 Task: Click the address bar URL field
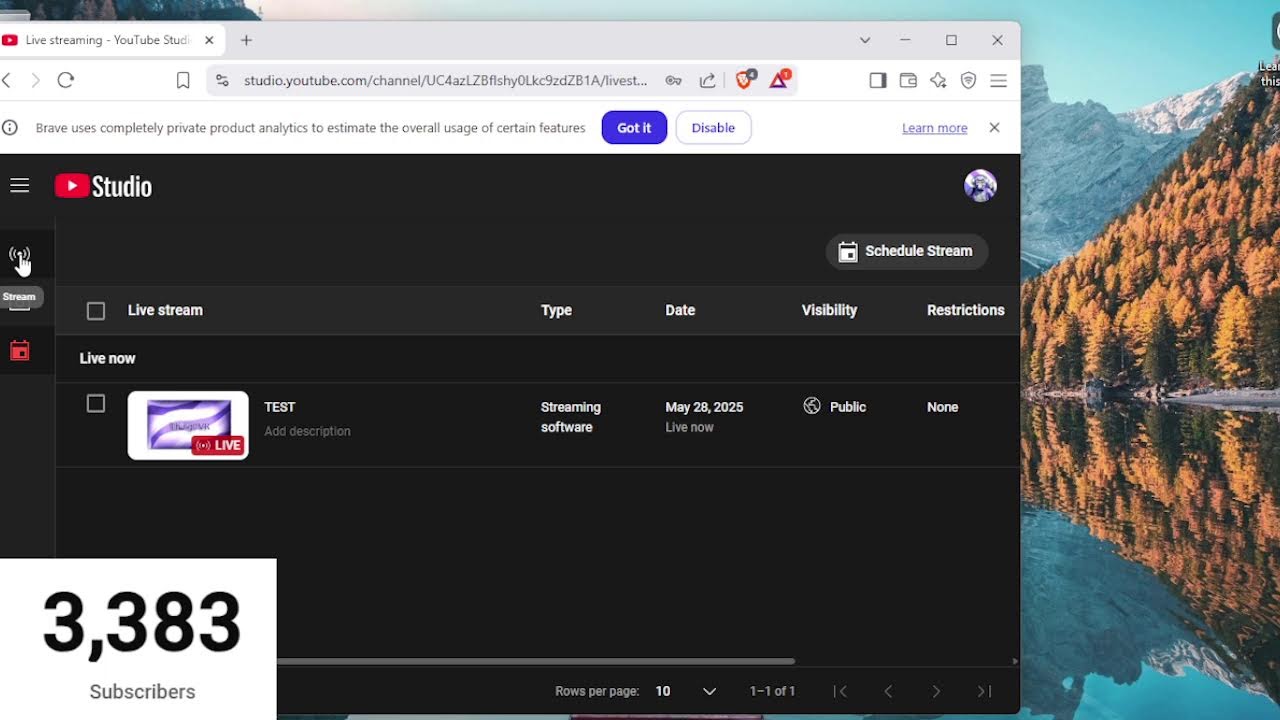[x=445, y=80]
